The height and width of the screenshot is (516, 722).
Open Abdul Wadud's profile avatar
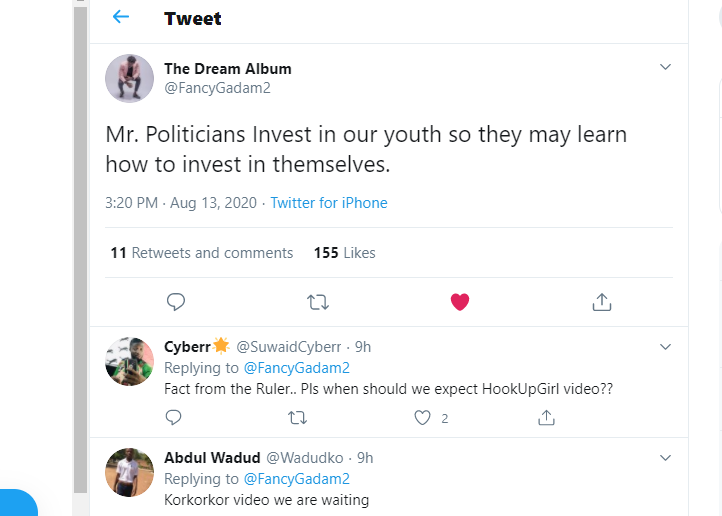click(130, 473)
